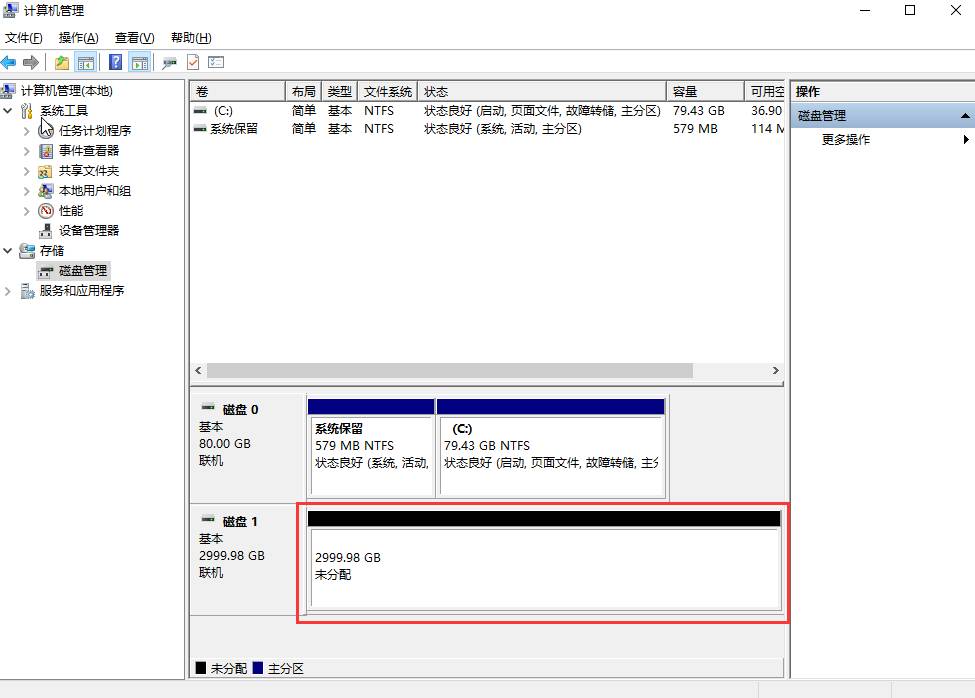Click the checklist settings toolbar icon
Screen dimensions: 975x698
coord(216,62)
